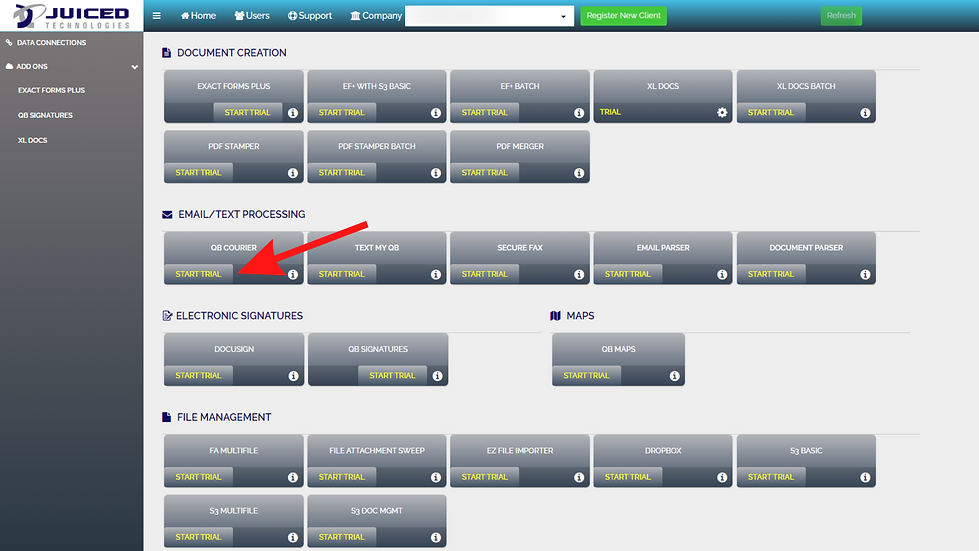Click the Electronic Signatures heading
Image resolution: width=979 pixels, height=551 pixels.
click(239, 316)
